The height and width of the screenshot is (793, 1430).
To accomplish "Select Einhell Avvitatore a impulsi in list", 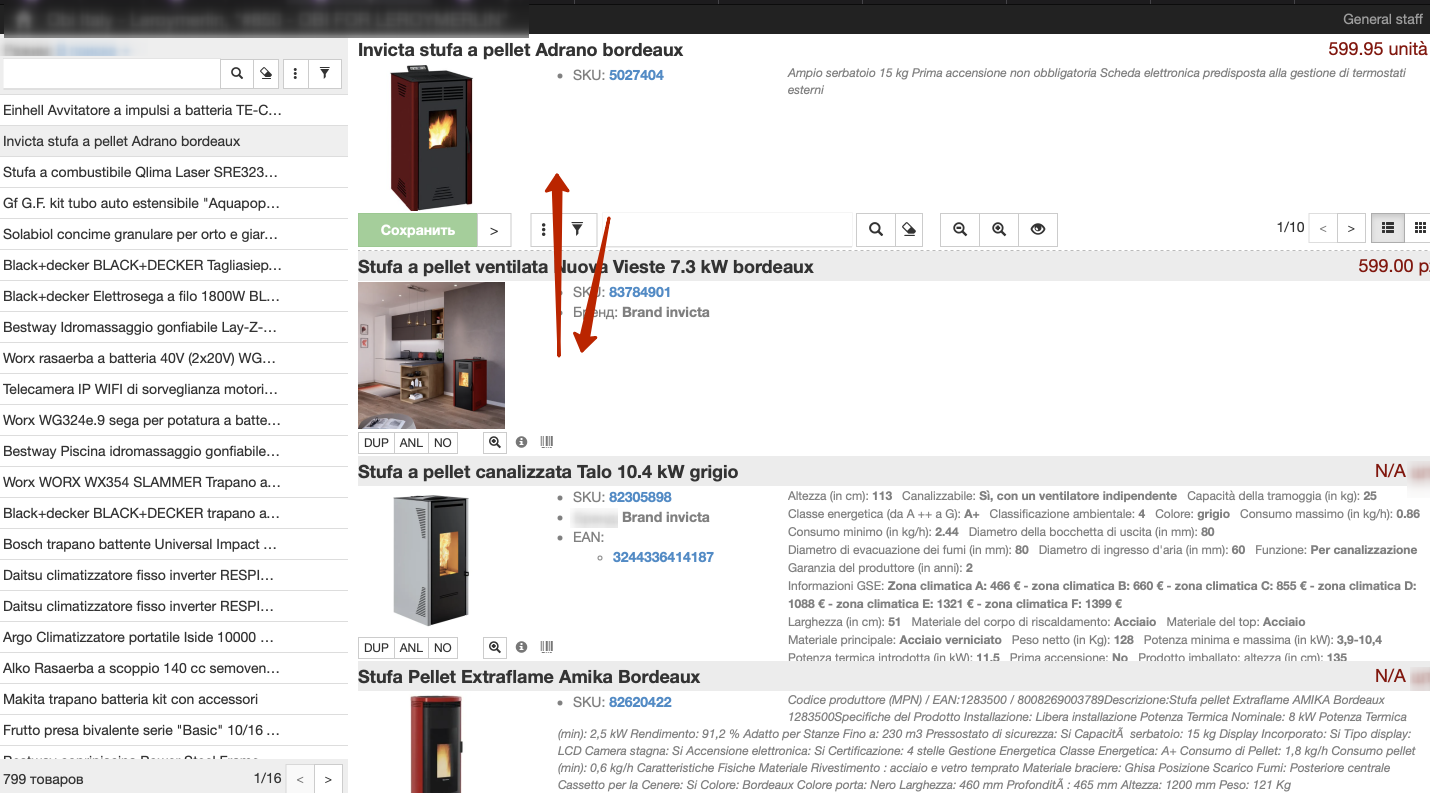I will (x=174, y=110).
